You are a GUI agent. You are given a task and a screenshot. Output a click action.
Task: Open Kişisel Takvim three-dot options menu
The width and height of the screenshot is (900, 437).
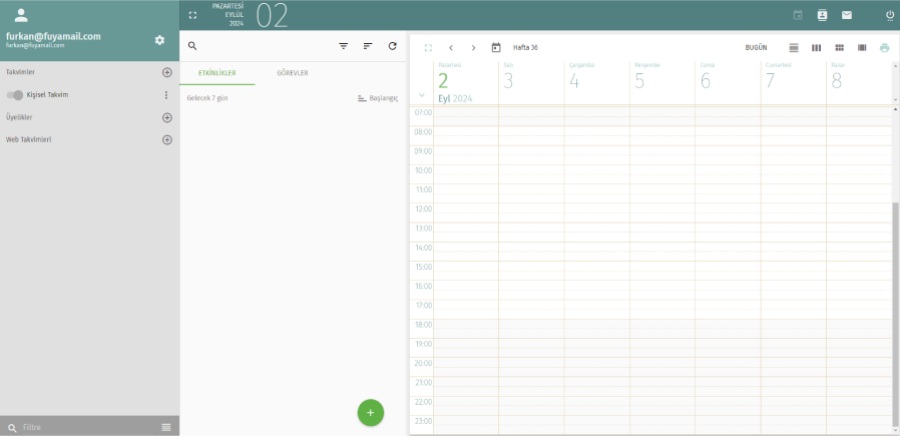point(166,95)
